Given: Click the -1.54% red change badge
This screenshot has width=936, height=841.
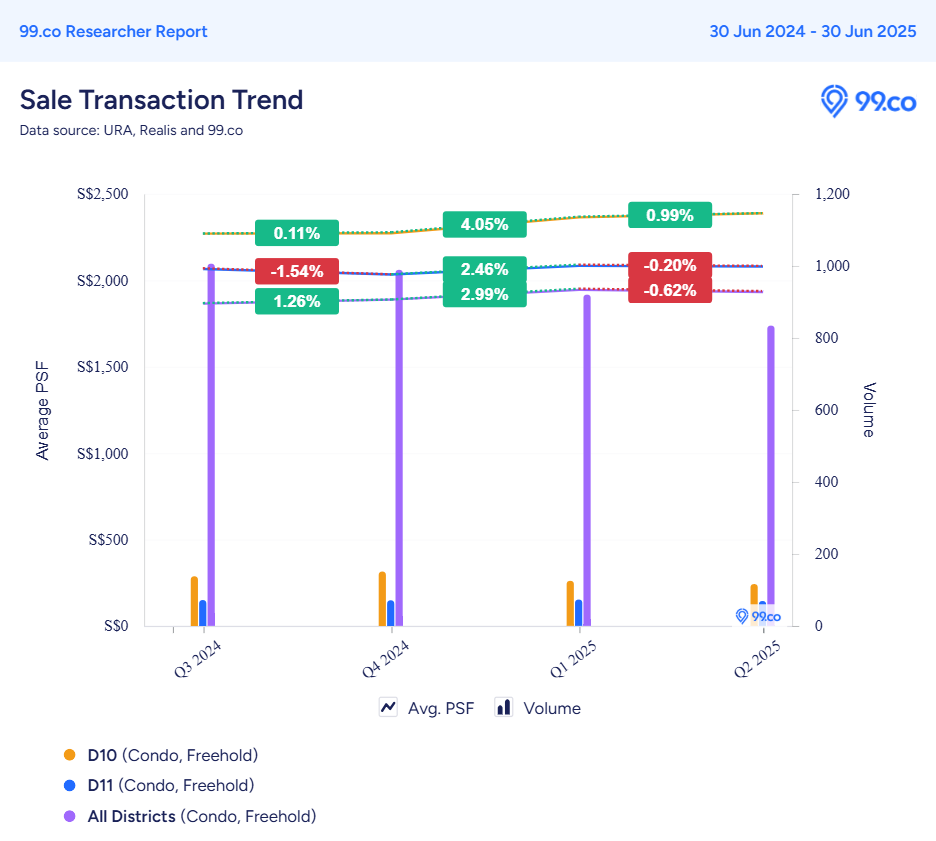Looking at the screenshot, I should pos(297,271).
